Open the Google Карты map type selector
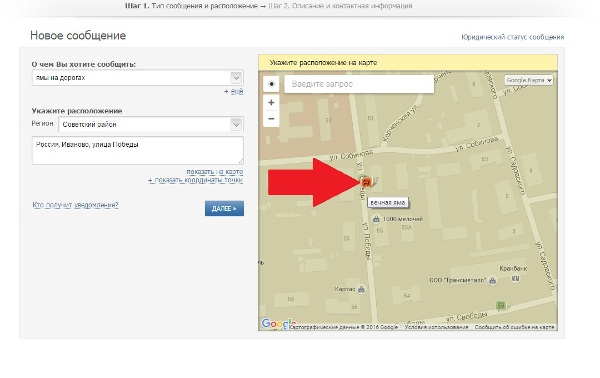Screen dimensions: 600x378 [529, 80]
